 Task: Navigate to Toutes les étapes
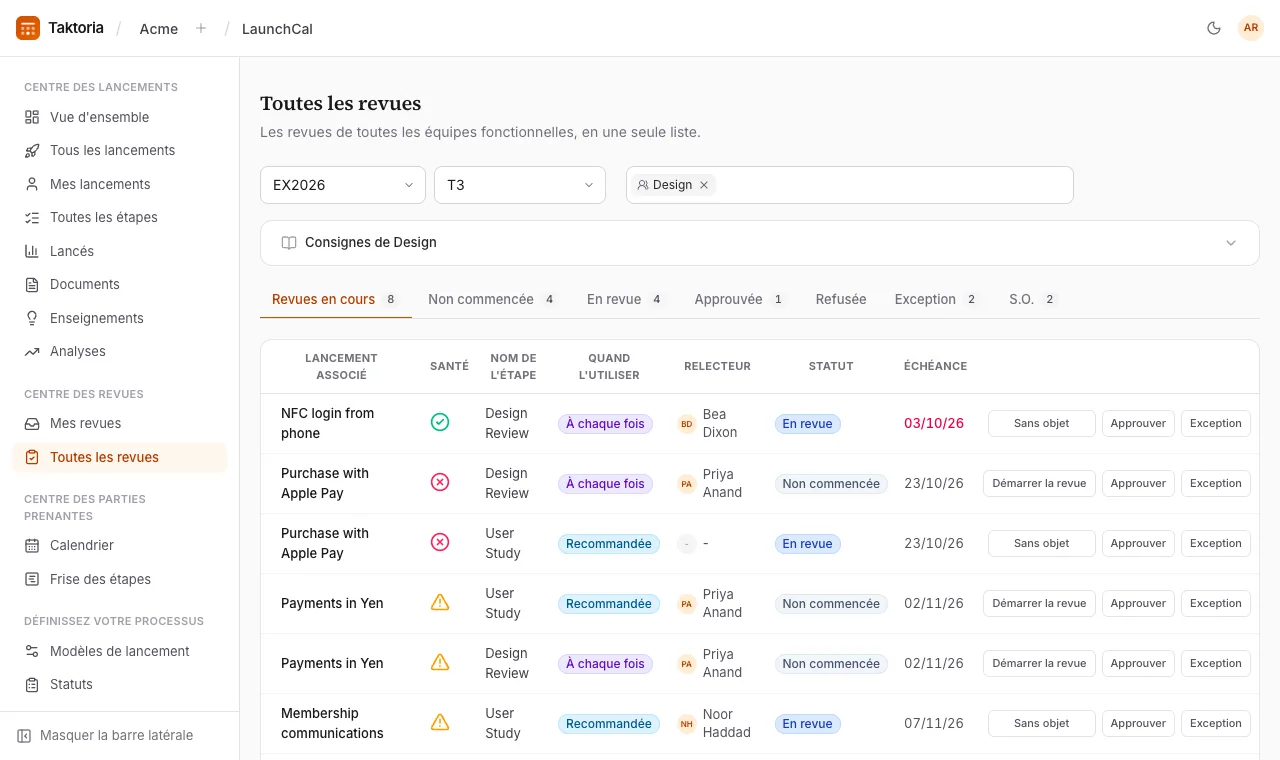[x=119, y=217]
